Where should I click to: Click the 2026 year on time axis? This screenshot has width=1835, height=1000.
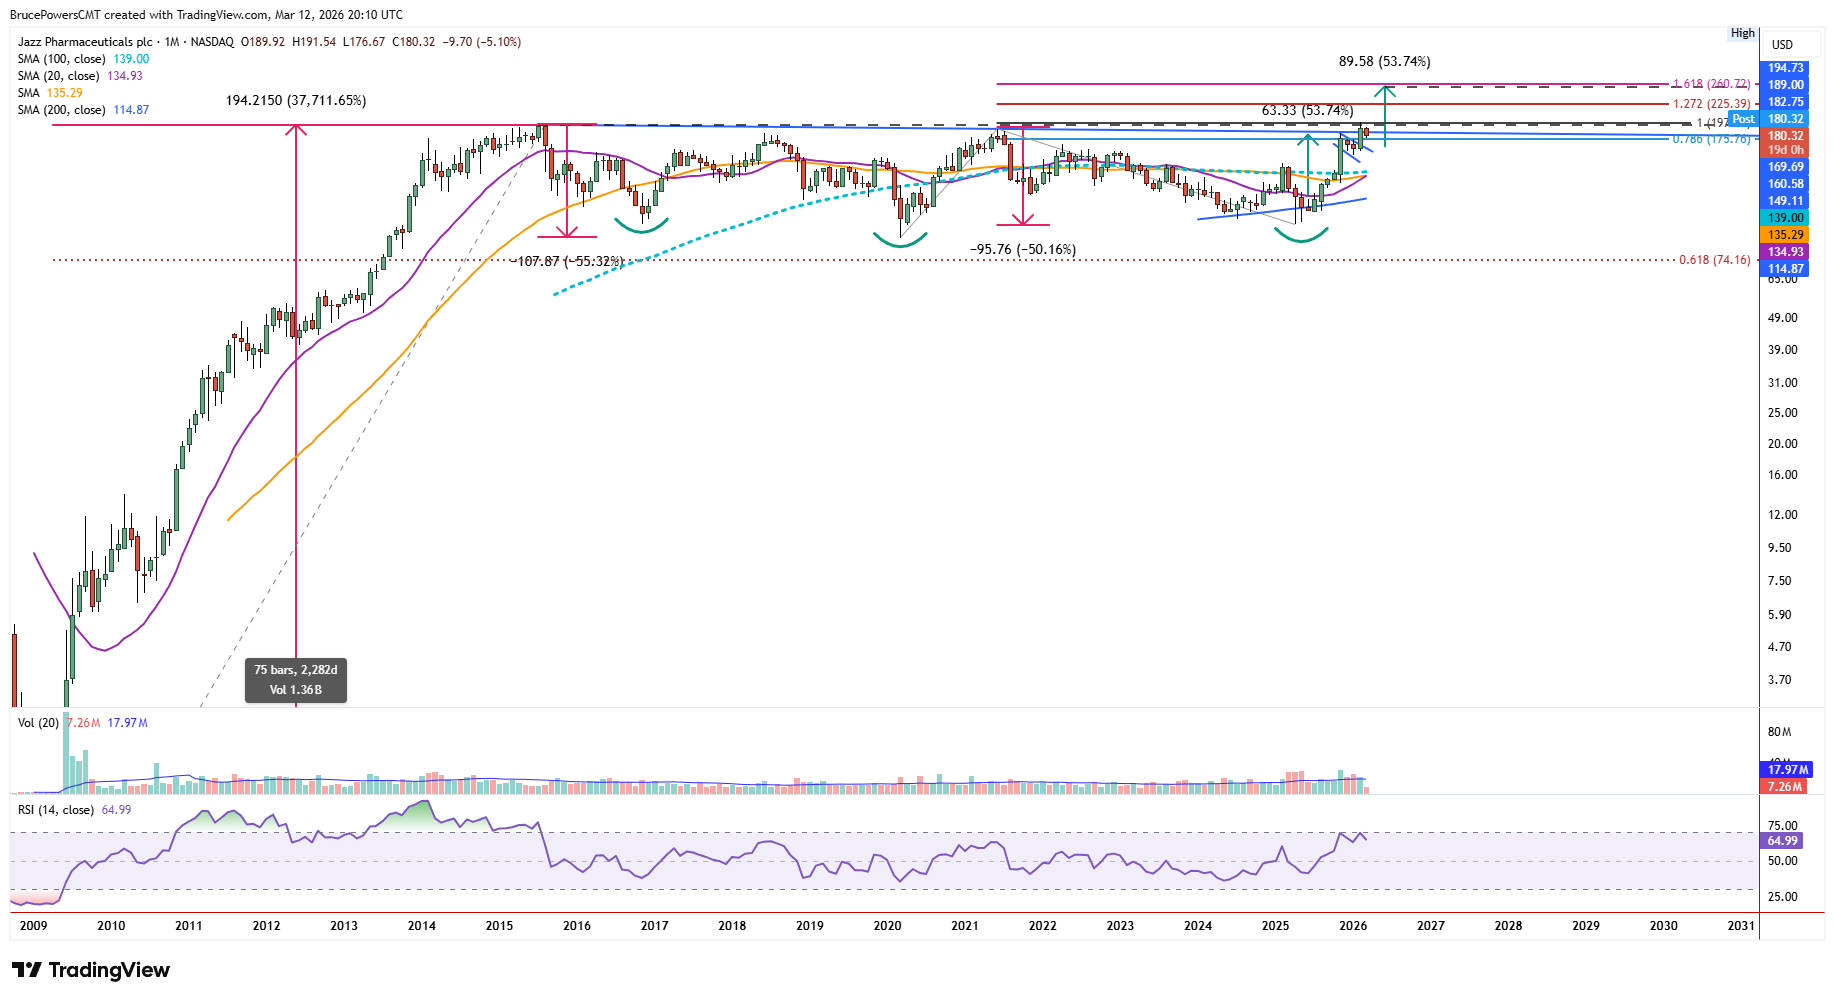(x=1353, y=926)
